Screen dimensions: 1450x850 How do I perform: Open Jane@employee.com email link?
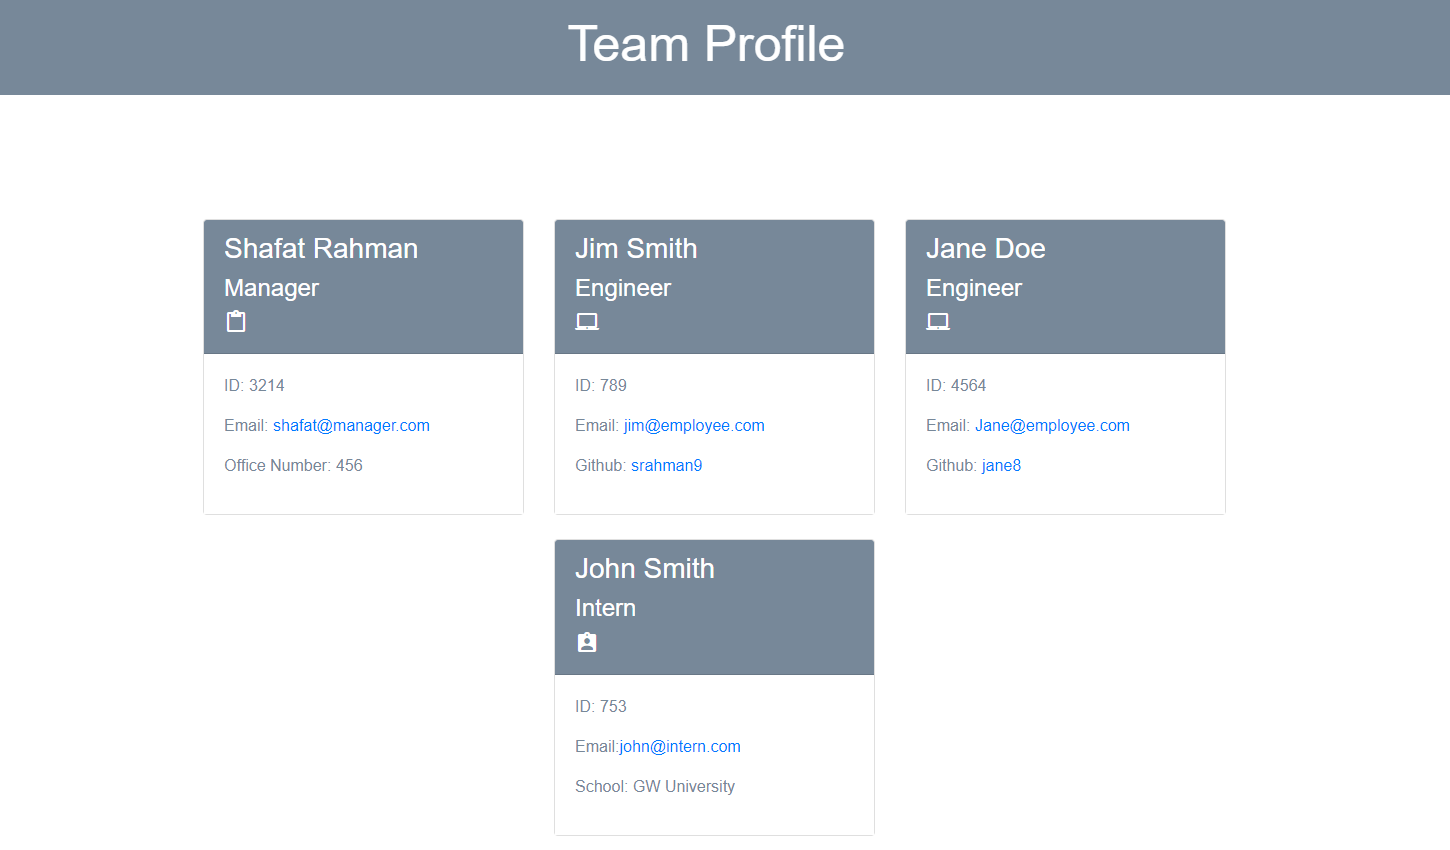[1052, 425]
